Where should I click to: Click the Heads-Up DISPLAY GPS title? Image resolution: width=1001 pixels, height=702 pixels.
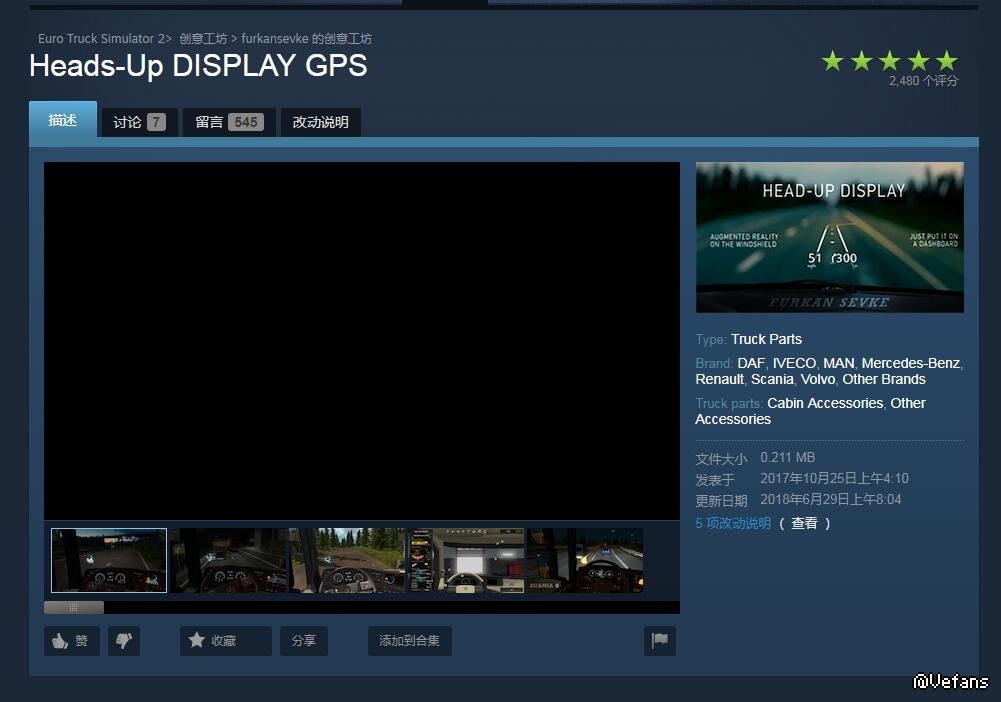click(199, 66)
